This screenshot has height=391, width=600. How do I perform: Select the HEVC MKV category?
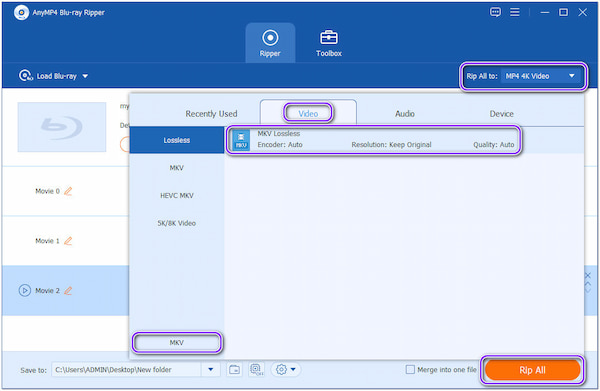point(177,196)
